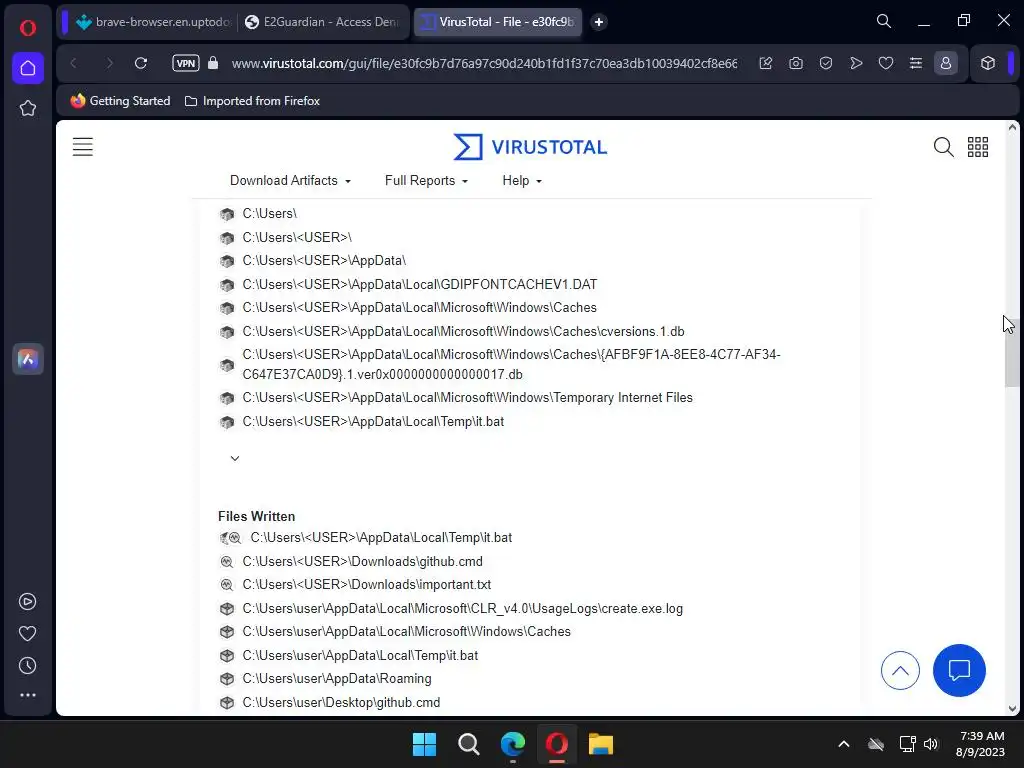The height and width of the screenshot is (768, 1024).
Task: Switch to E2Guardian Access Denied tab
Action: 323,22
